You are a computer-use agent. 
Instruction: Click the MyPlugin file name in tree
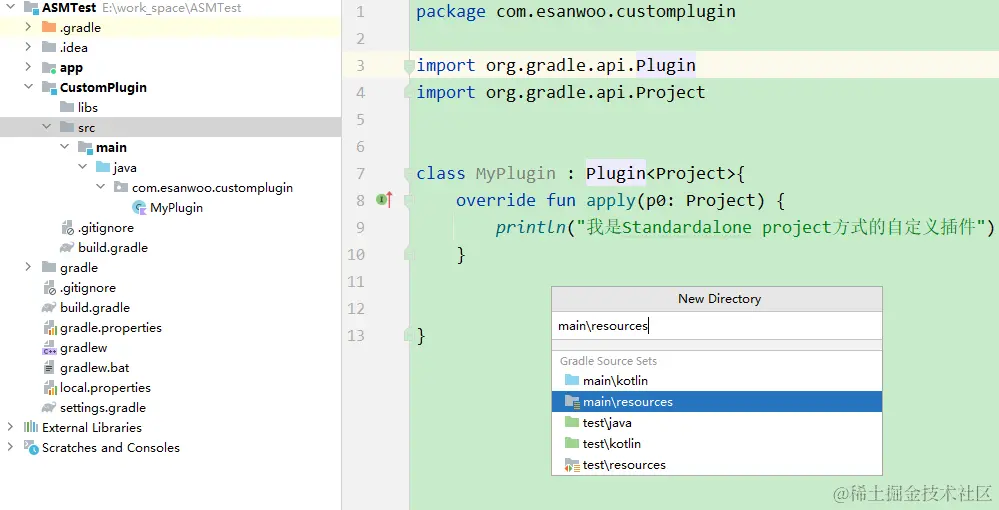click(176, 208)
